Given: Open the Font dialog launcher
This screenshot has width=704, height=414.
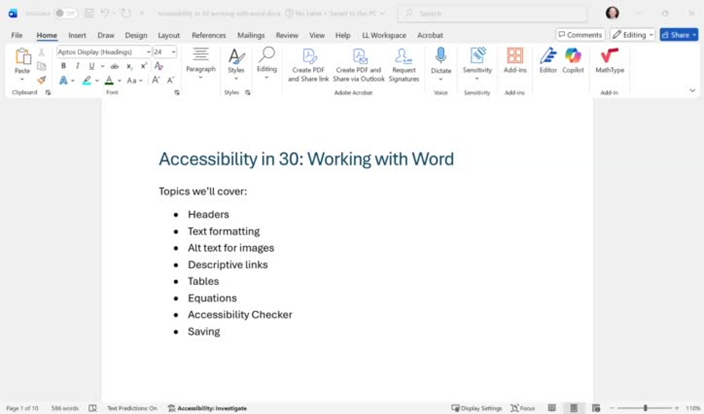Looking at the screenshot, I should pyautogui.click(x=177, y=92).
